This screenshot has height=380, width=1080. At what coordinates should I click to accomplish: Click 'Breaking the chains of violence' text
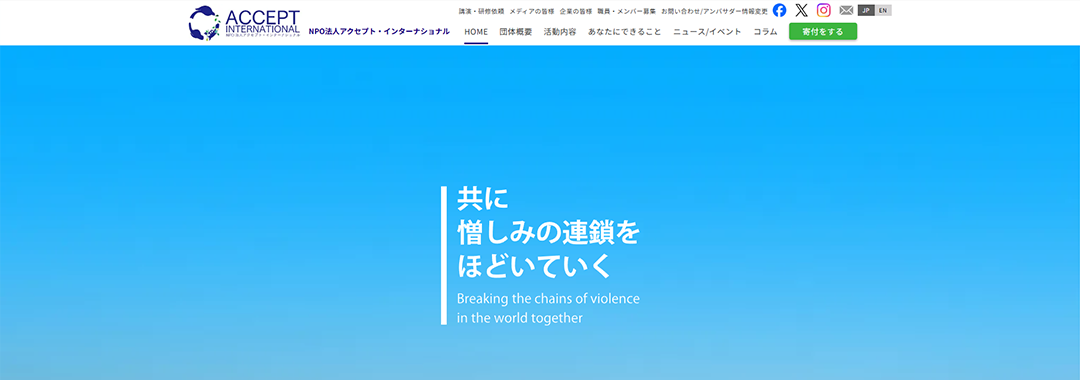[x=549, y=299]
